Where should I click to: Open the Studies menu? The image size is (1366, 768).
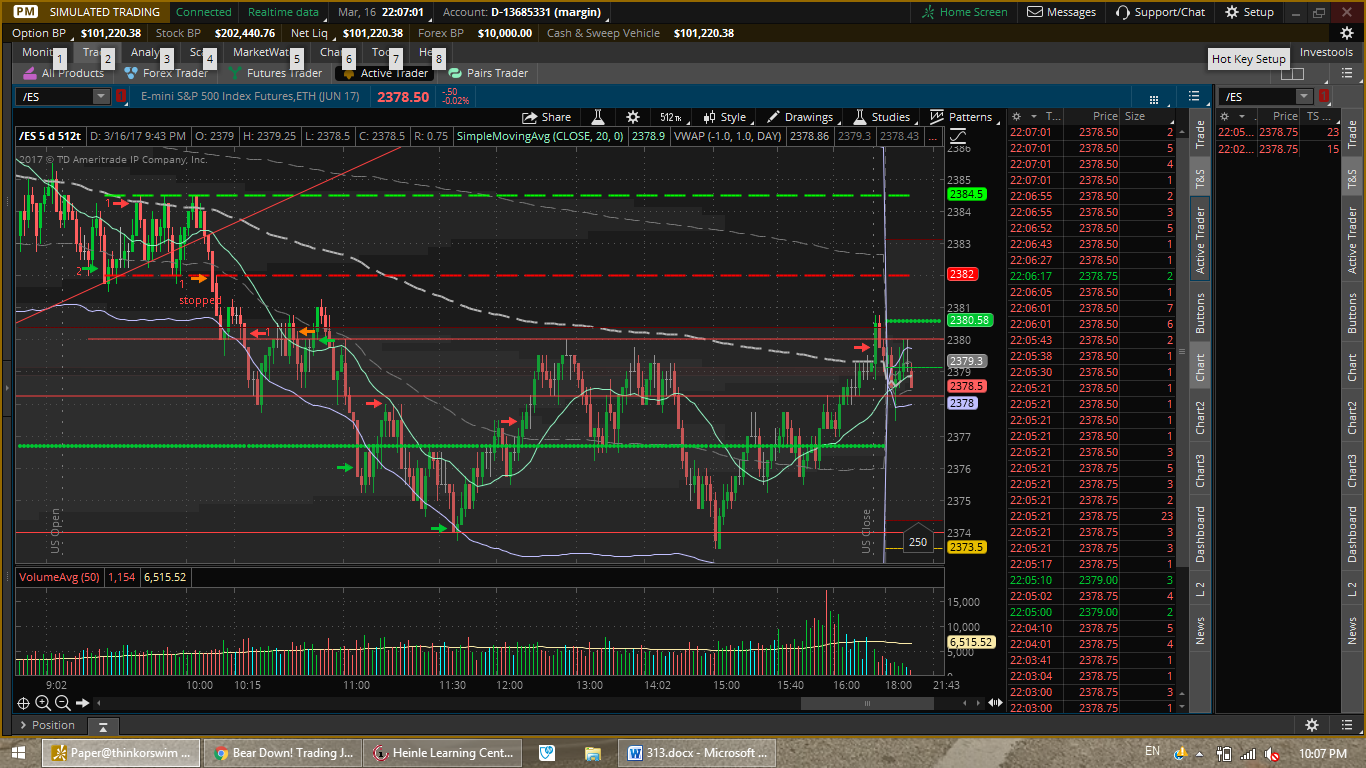[x=881, y=117]
